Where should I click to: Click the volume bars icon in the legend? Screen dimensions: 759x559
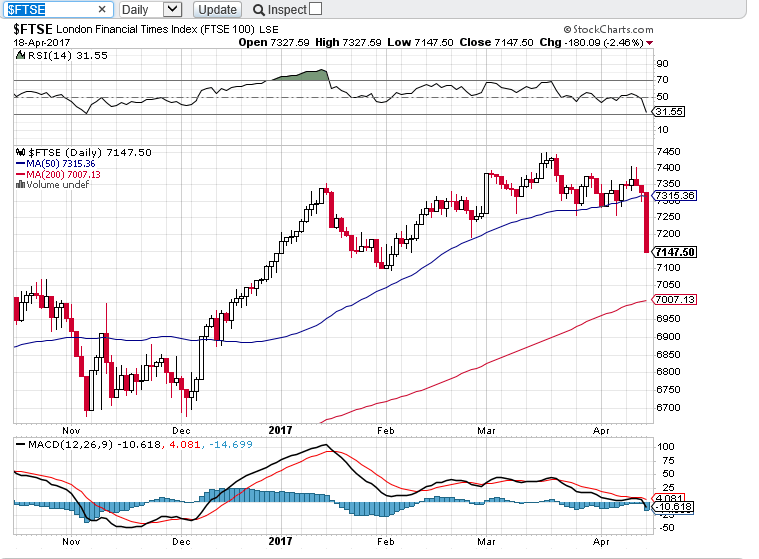pyautogui.click(x=20, y=184)
